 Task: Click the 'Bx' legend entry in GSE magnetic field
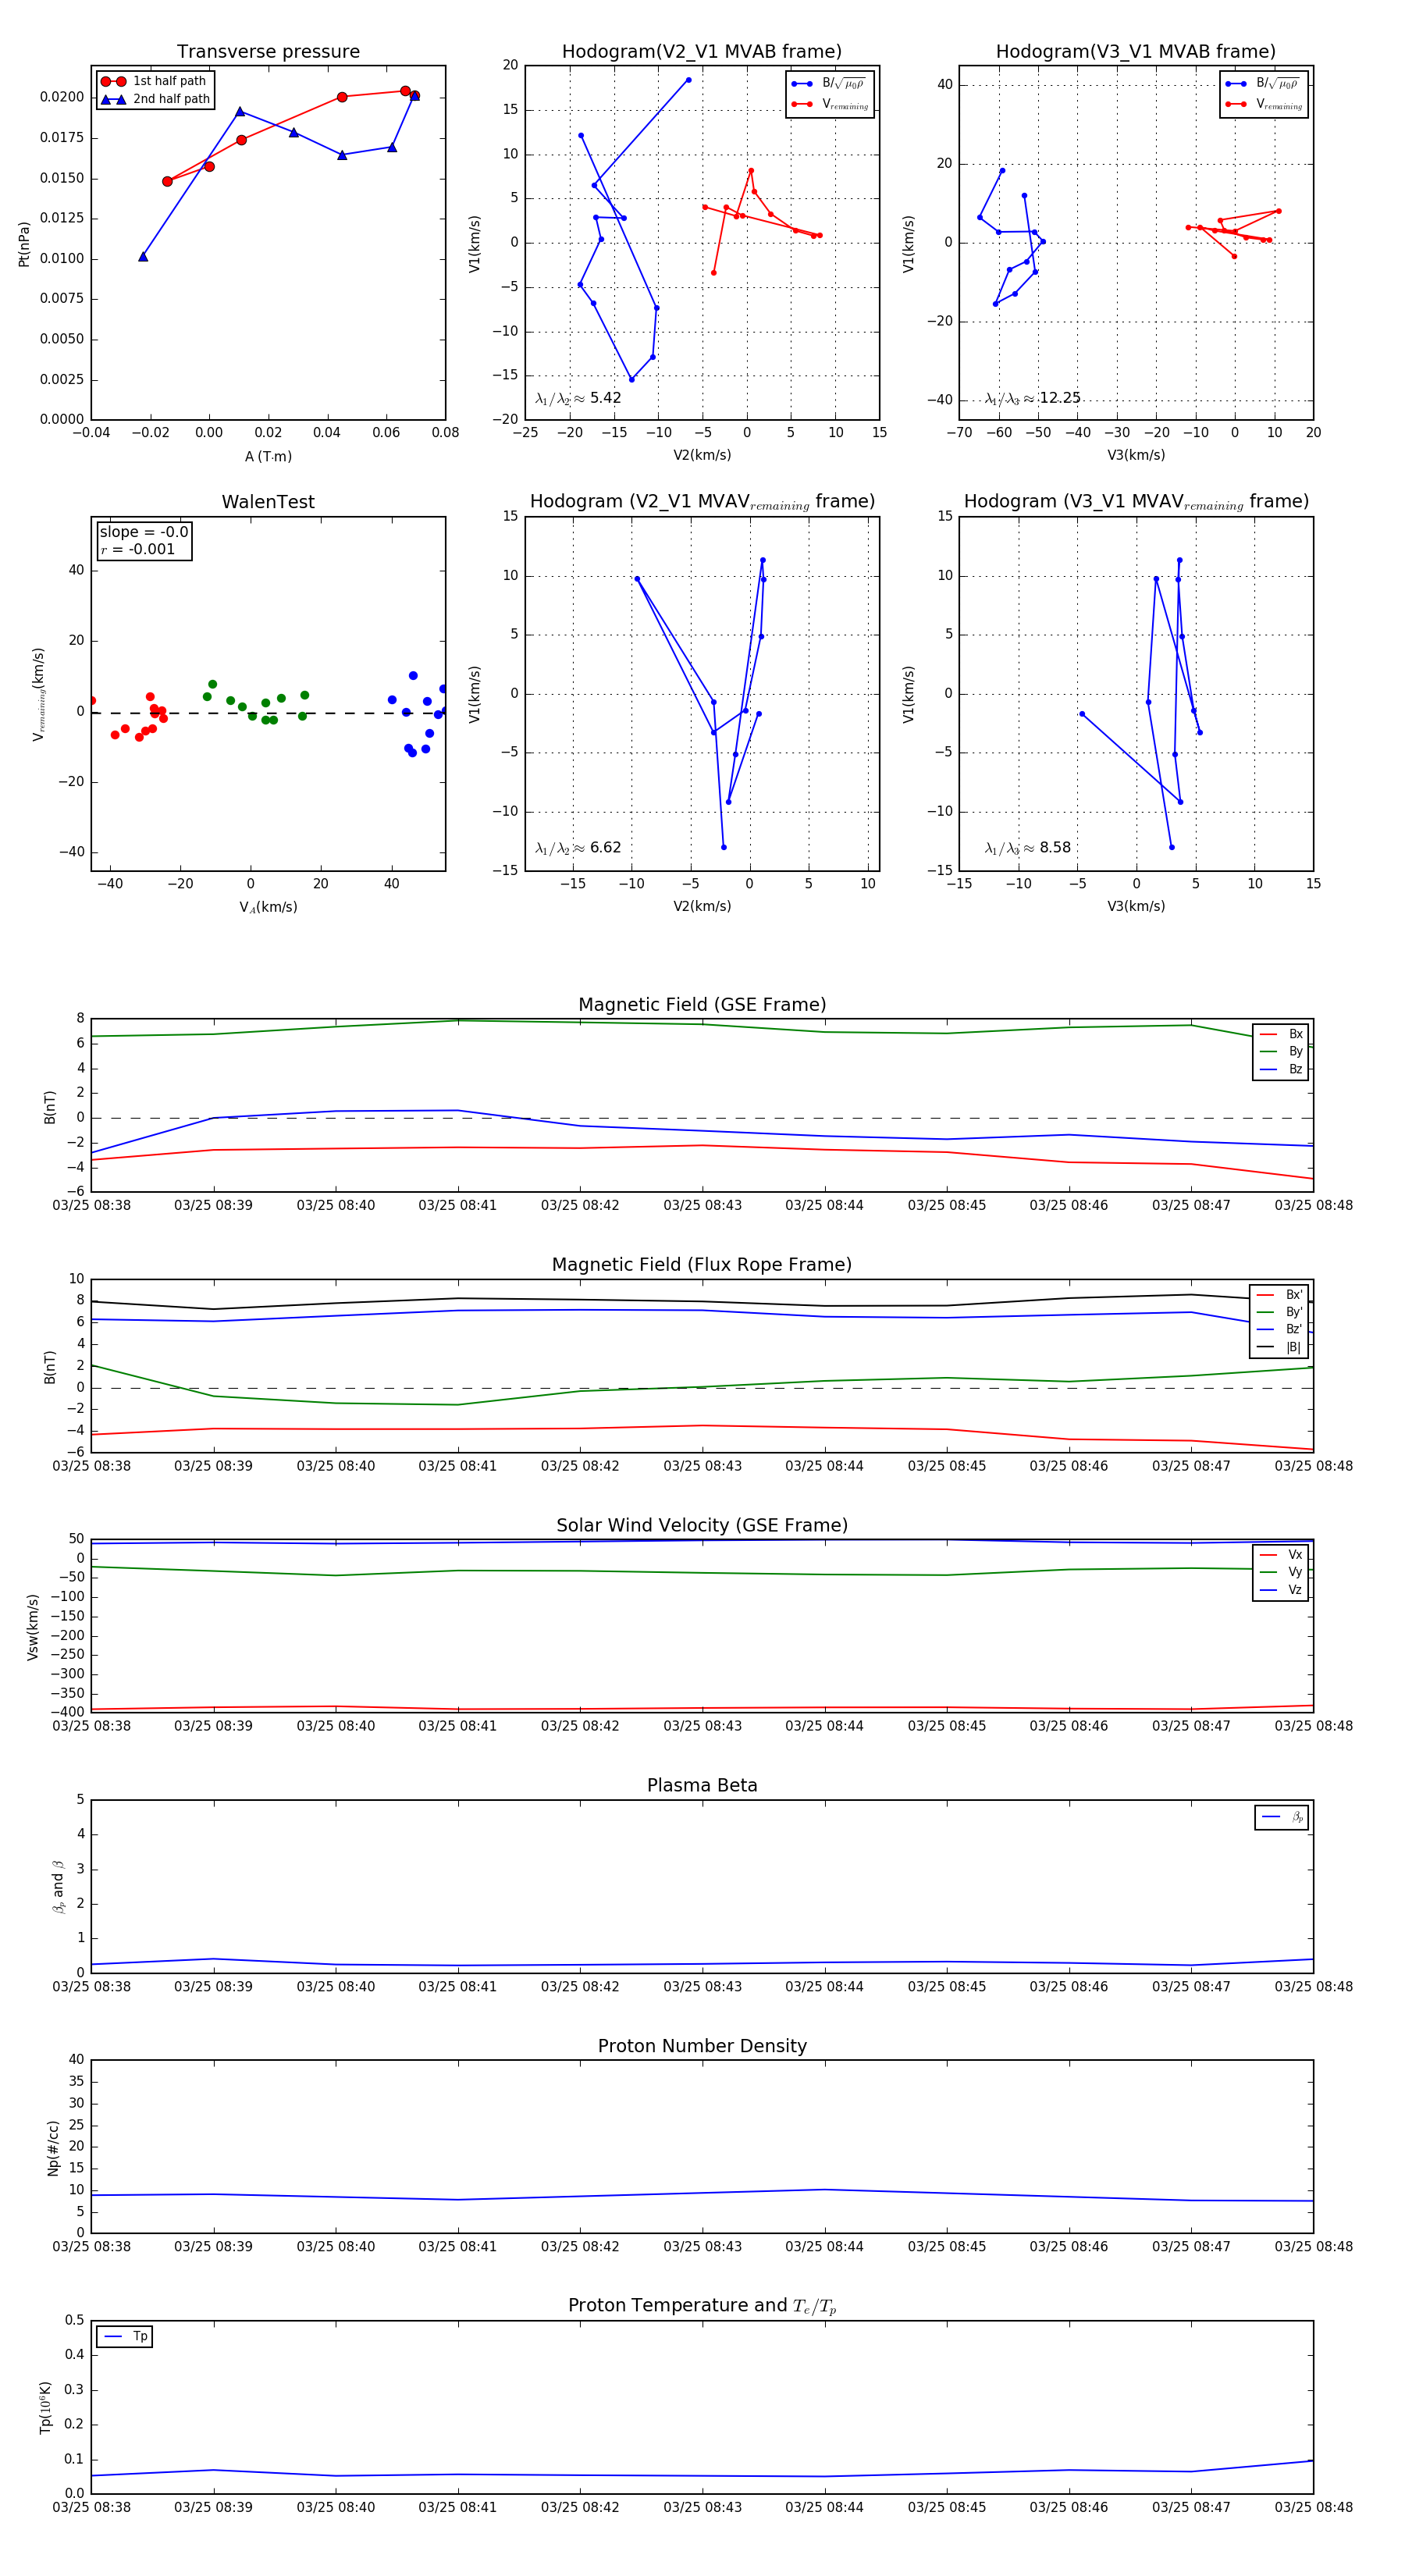pos(1281,1034)
